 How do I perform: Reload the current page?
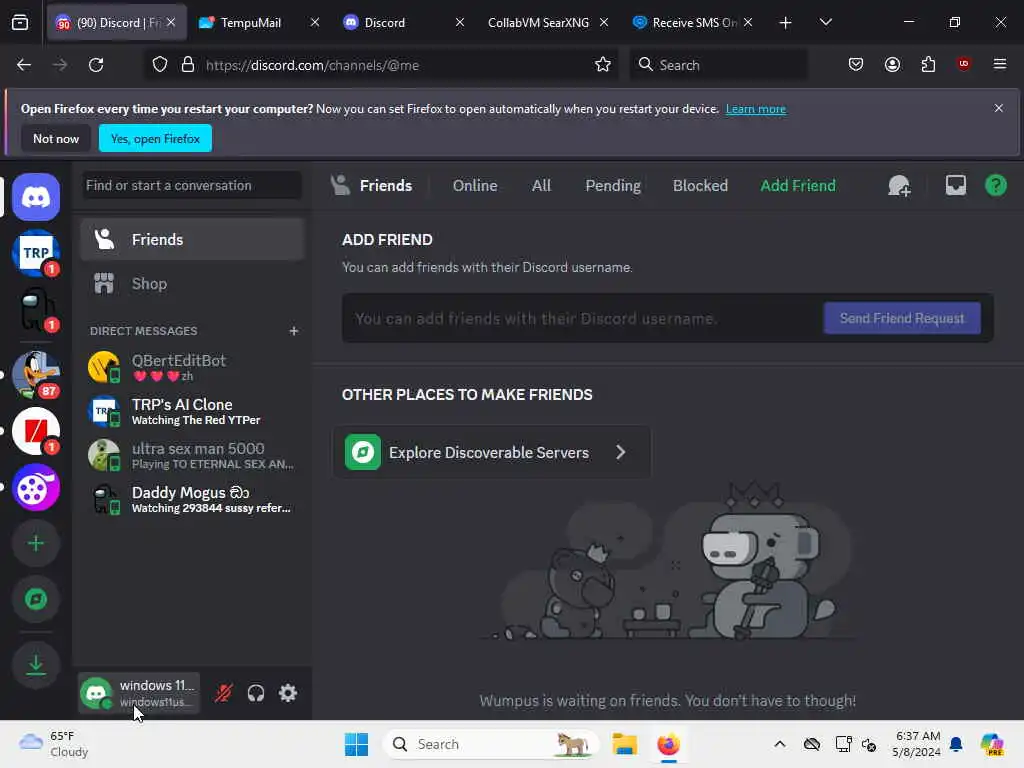96,65
